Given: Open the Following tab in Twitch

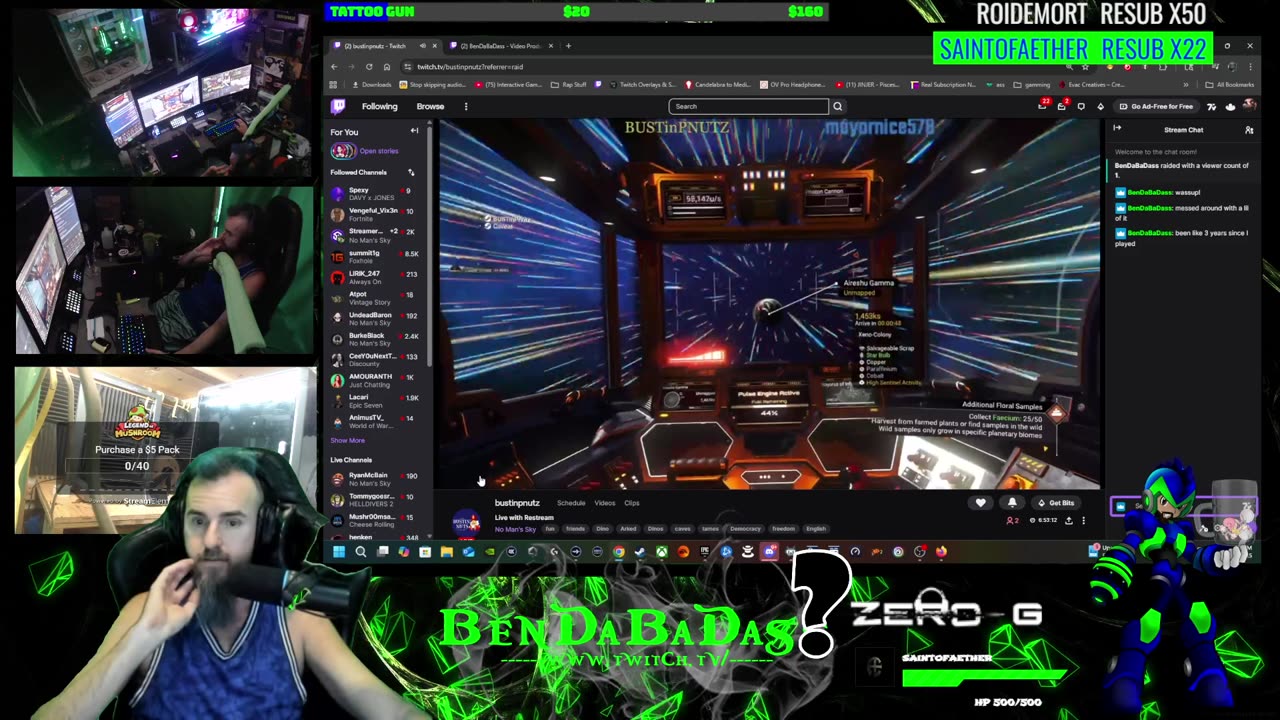Looking at the screenshot, I should point(380,106).
